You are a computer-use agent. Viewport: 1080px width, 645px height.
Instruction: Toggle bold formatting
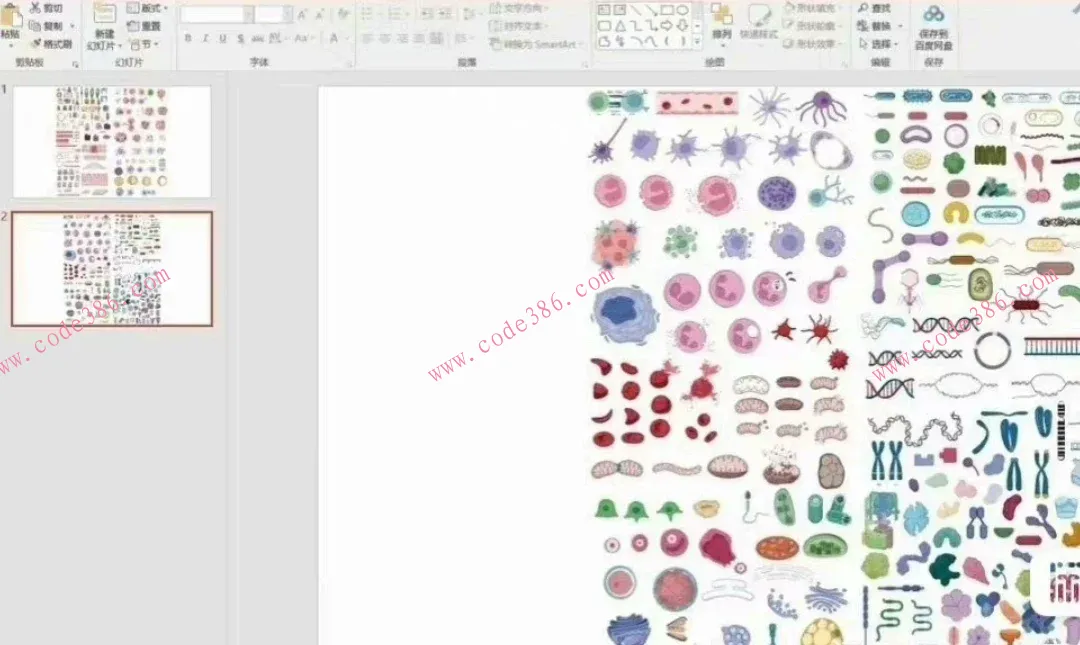coord(187,39)
